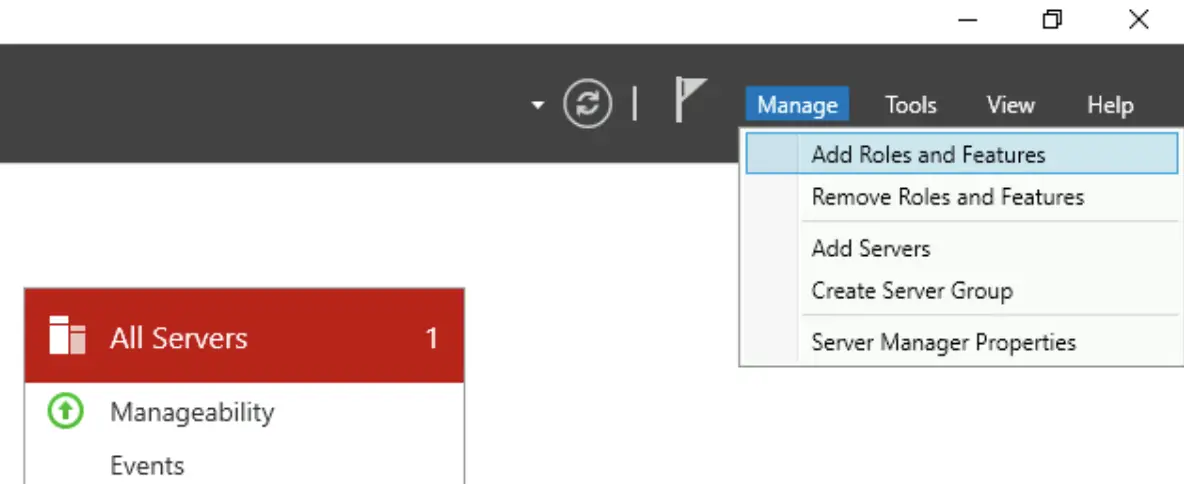Open the notifications flag icon
Screen dimensions: 1184x484
(690, 101)
